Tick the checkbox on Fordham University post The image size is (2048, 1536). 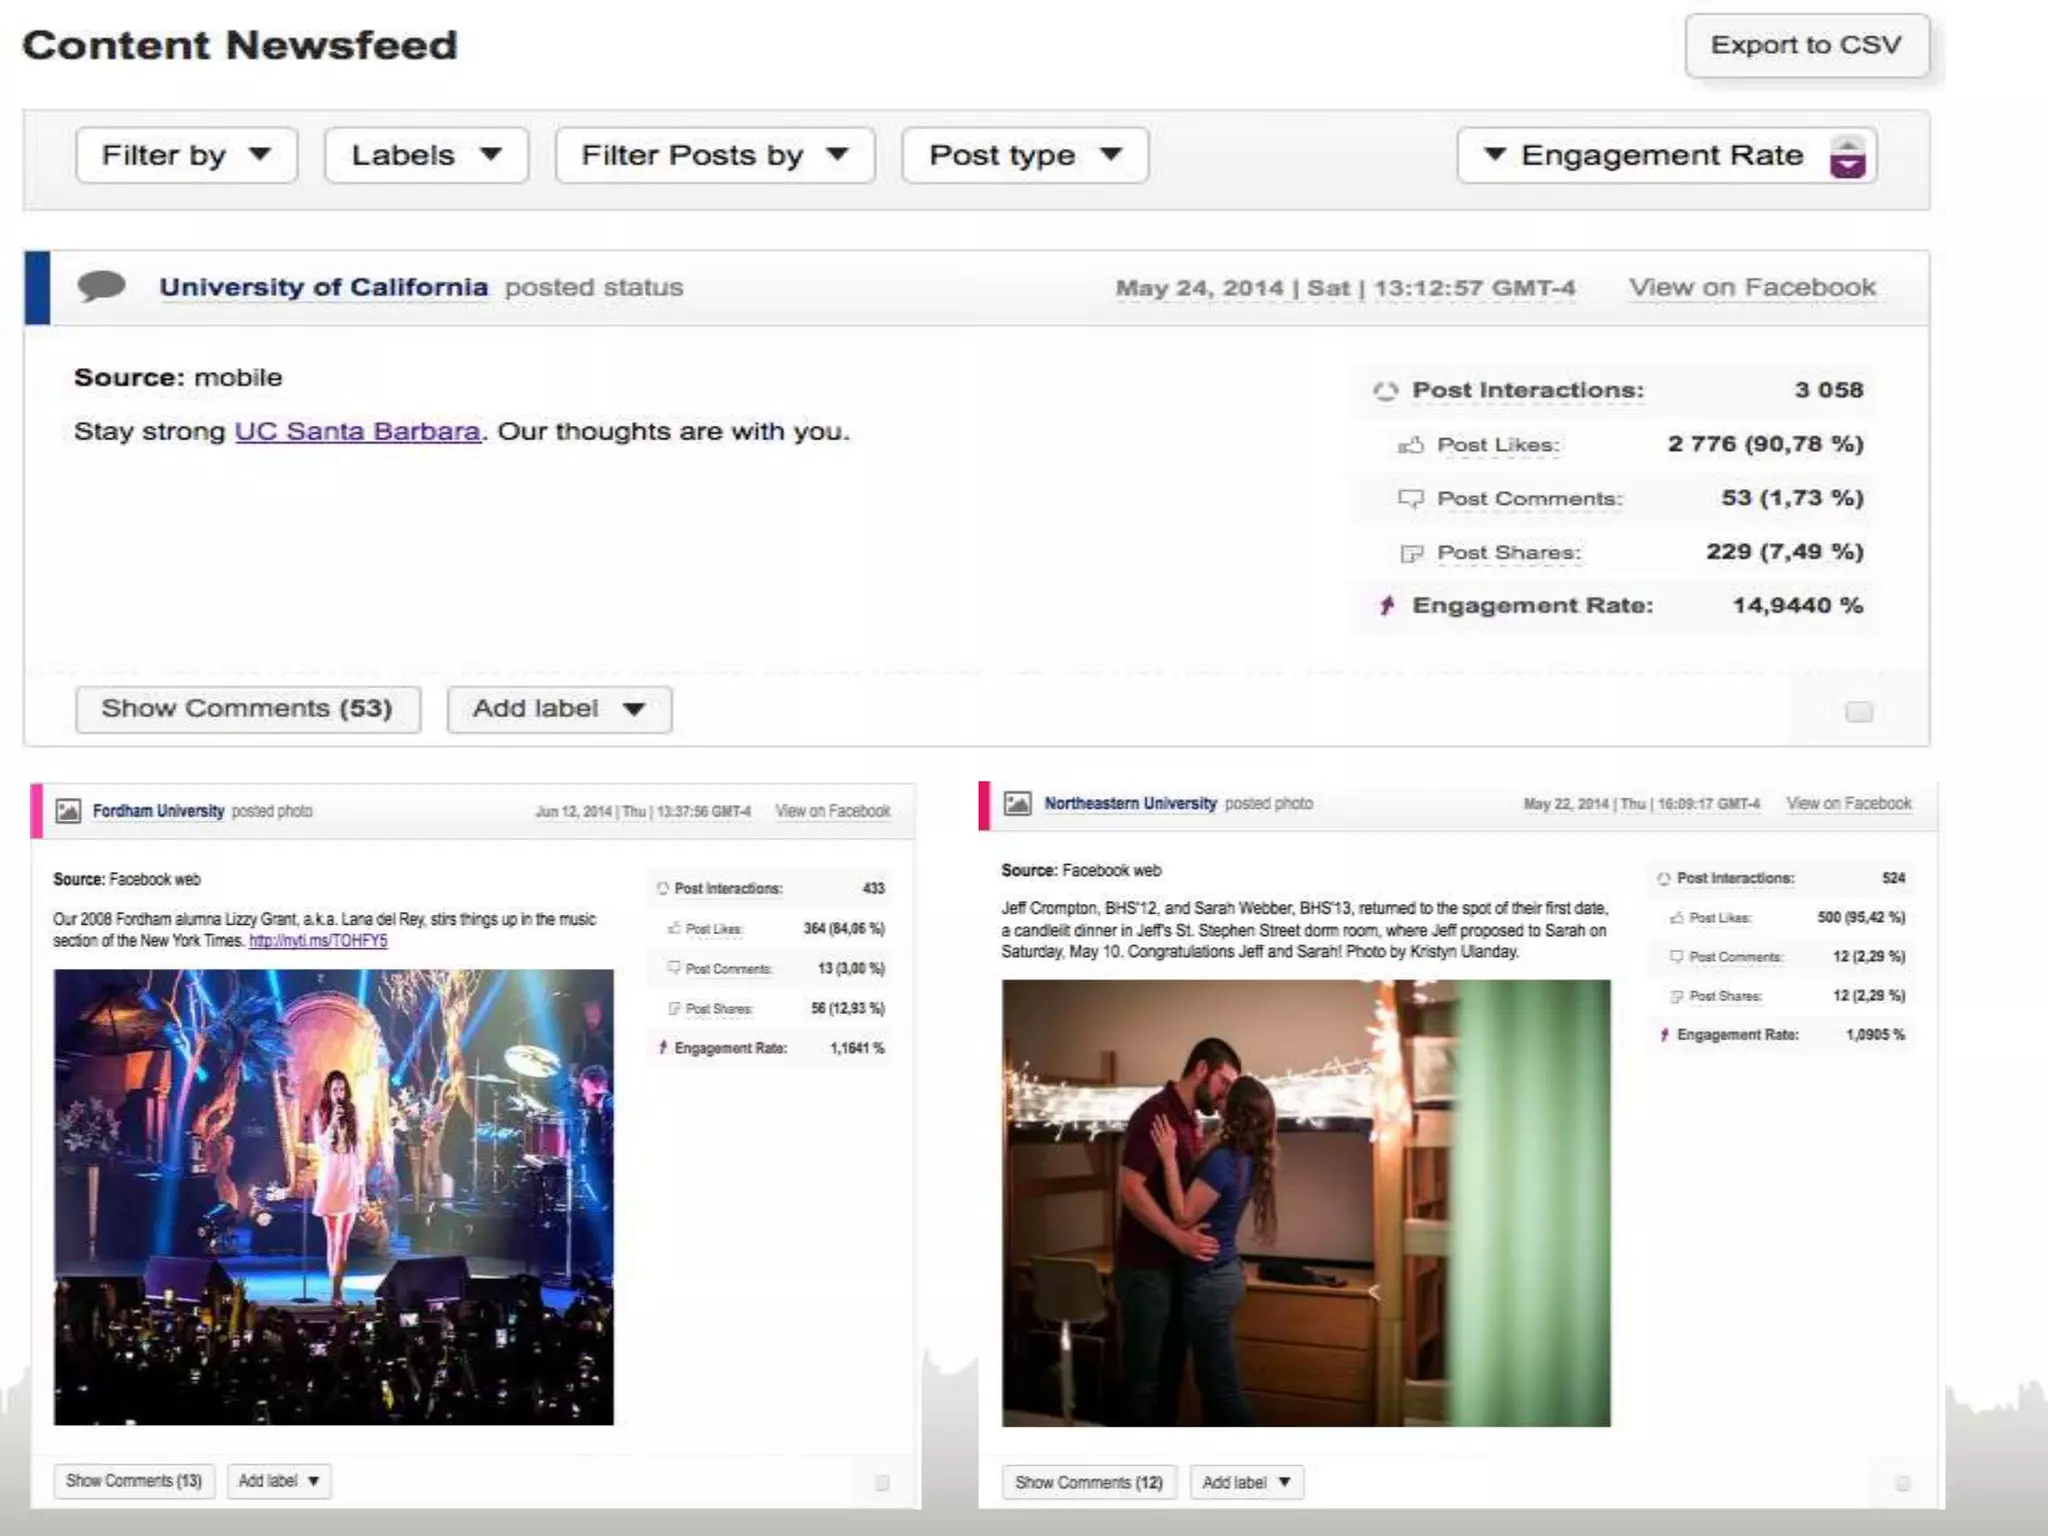point(881,1482)
